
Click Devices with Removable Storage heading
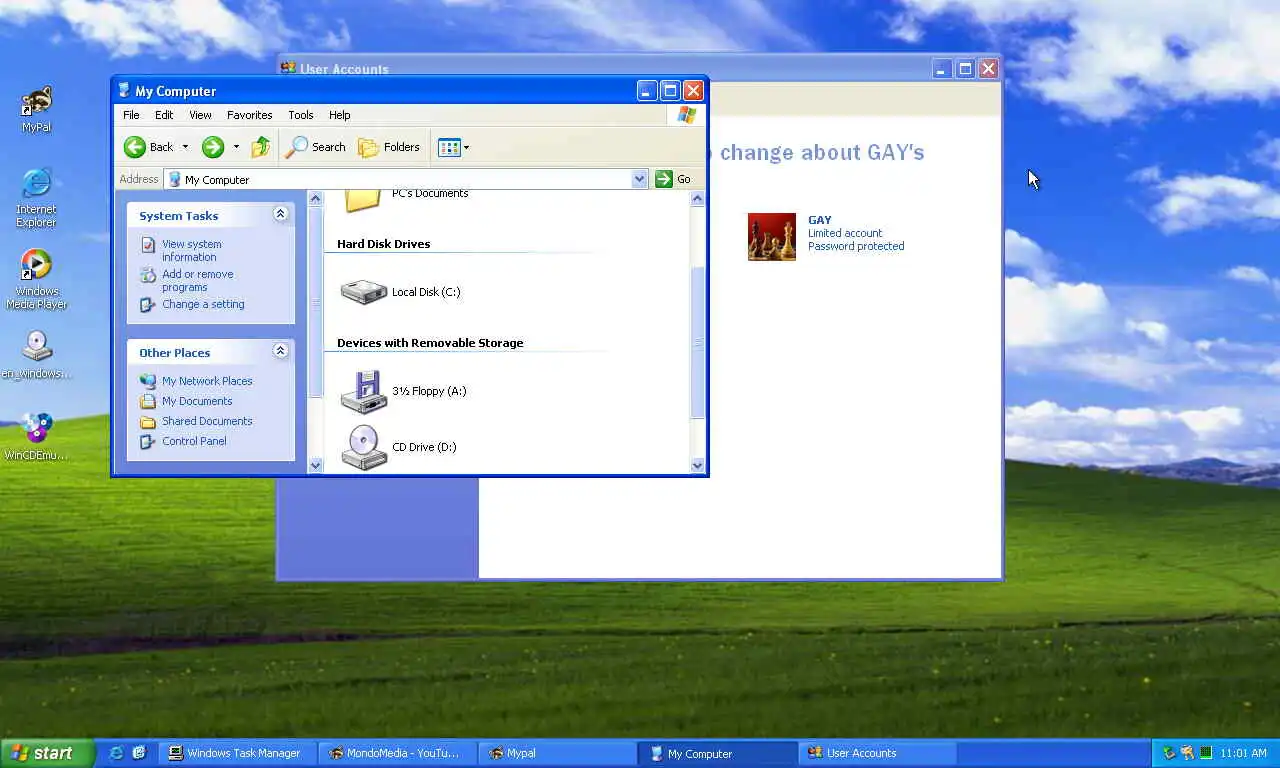(430, 343)
